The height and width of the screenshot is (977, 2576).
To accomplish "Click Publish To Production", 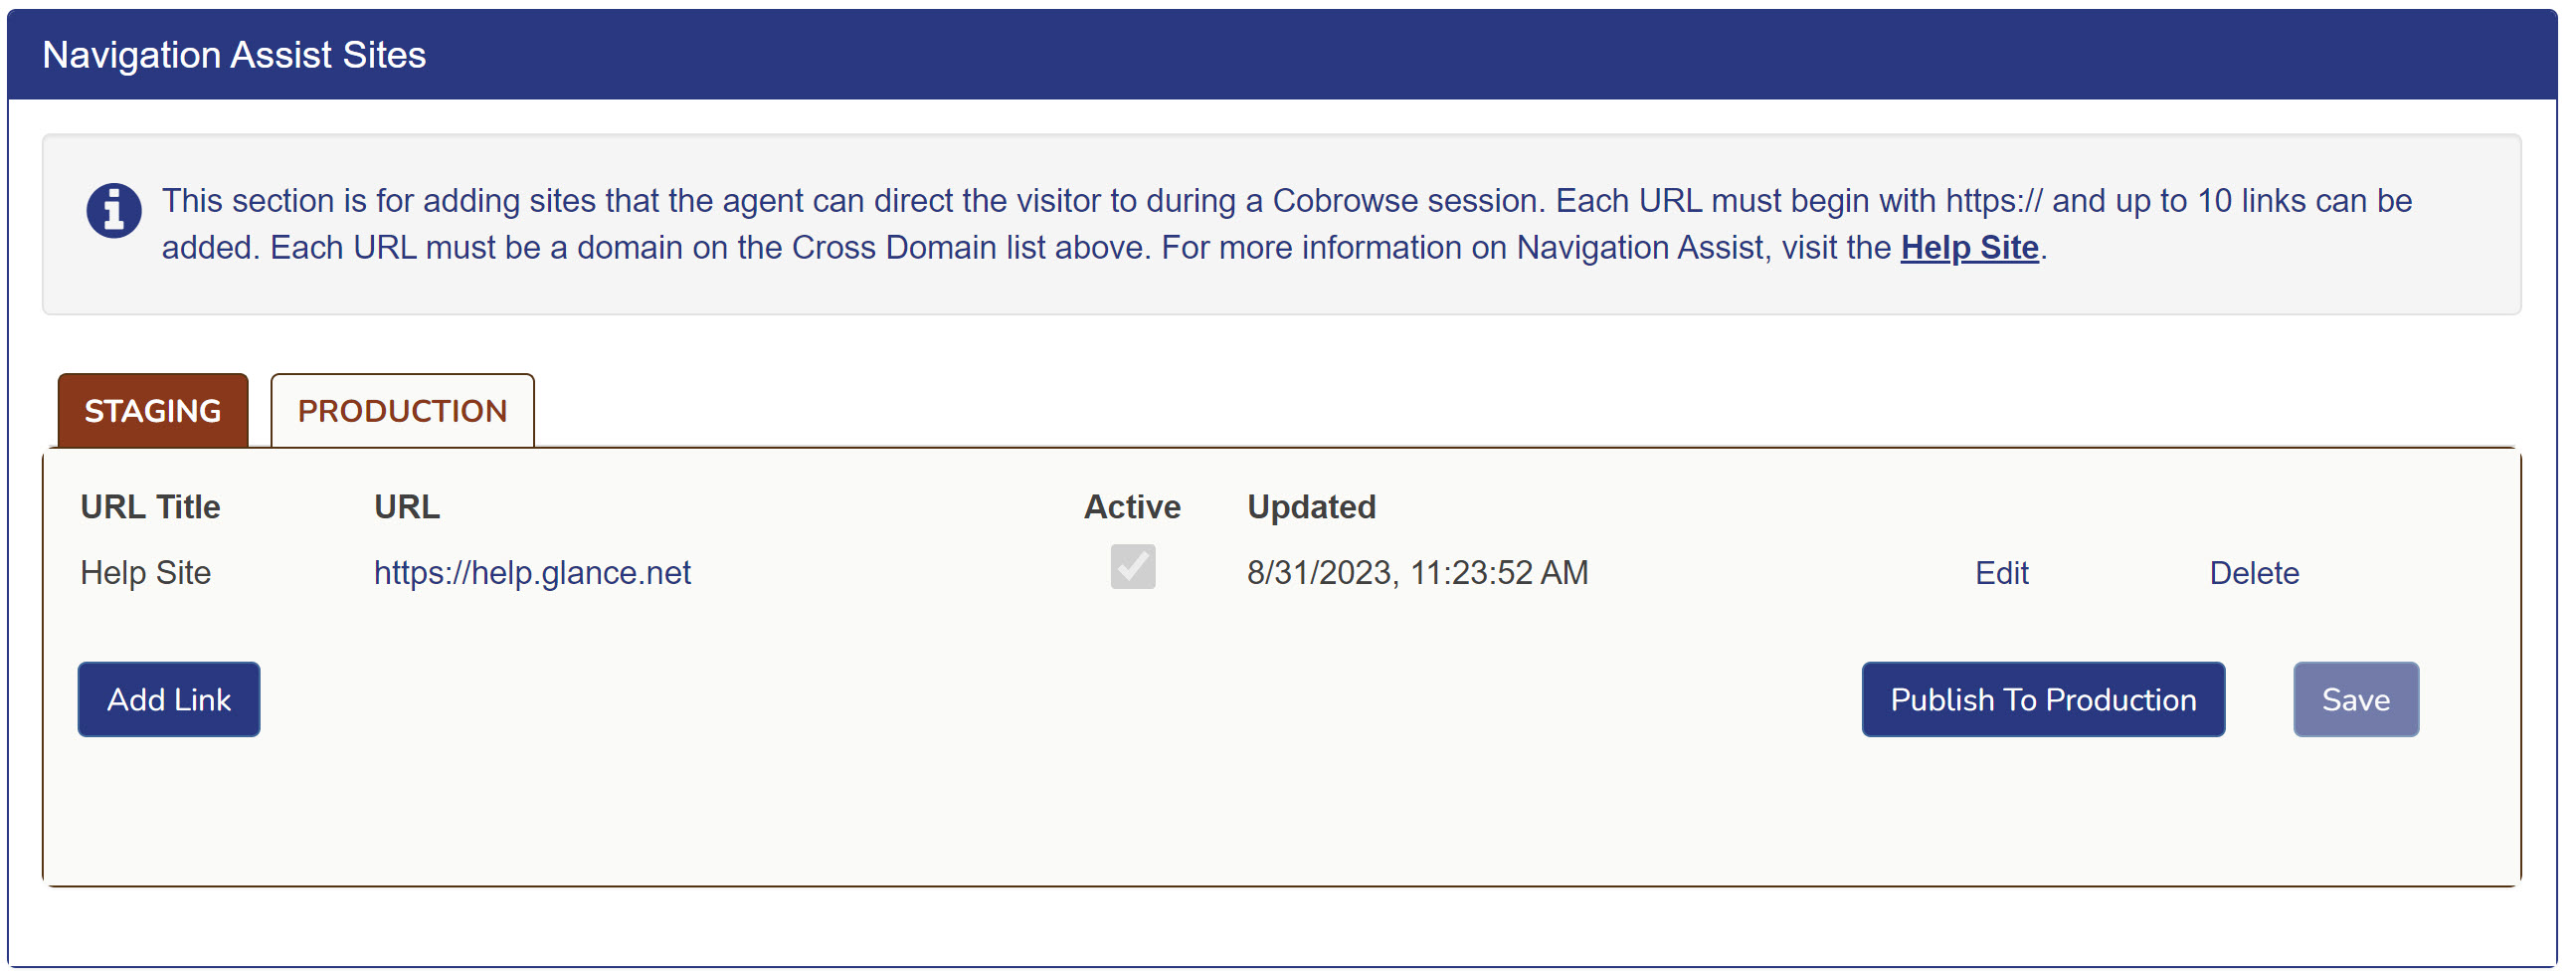I will tap(2042, 700).
